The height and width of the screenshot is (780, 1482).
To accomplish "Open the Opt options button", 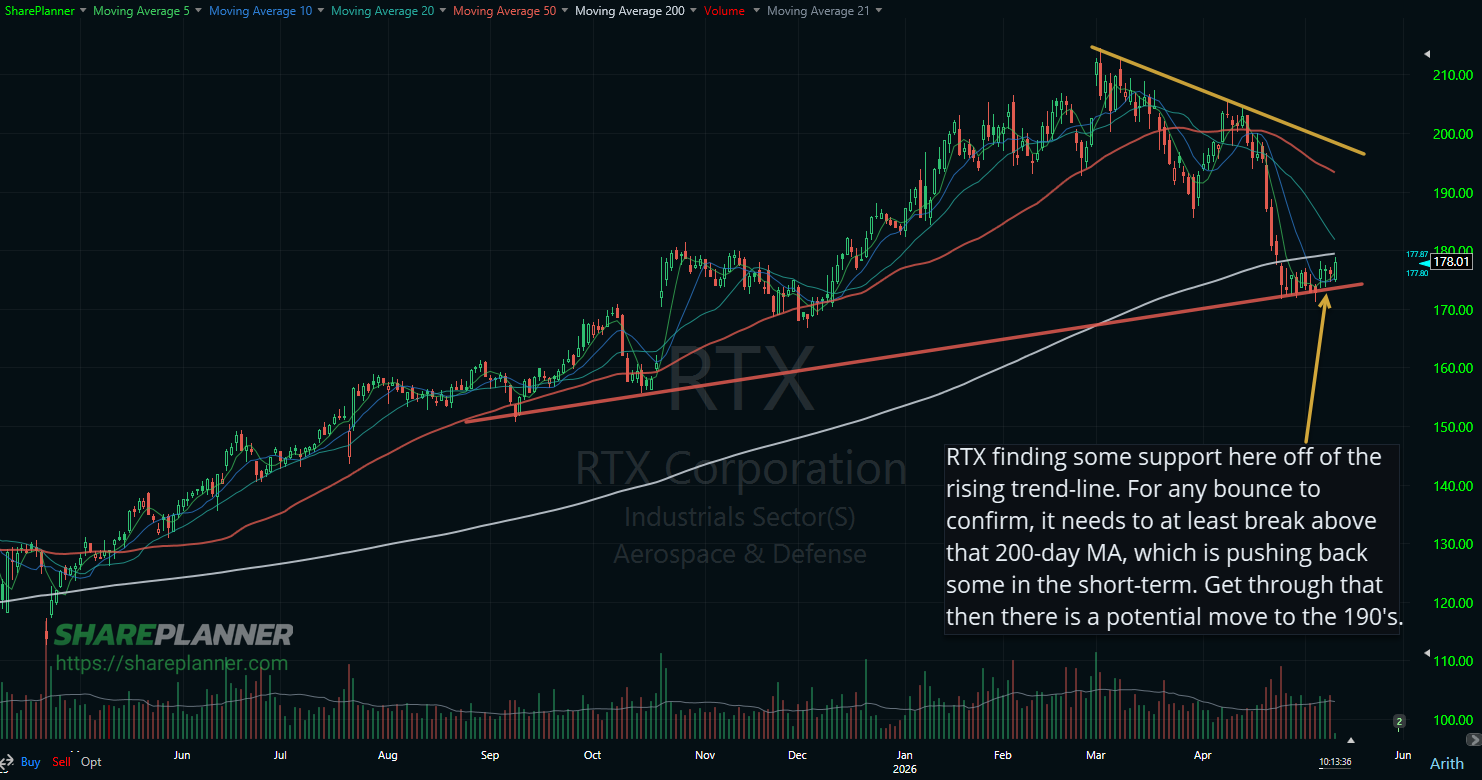I will point(91,762).
